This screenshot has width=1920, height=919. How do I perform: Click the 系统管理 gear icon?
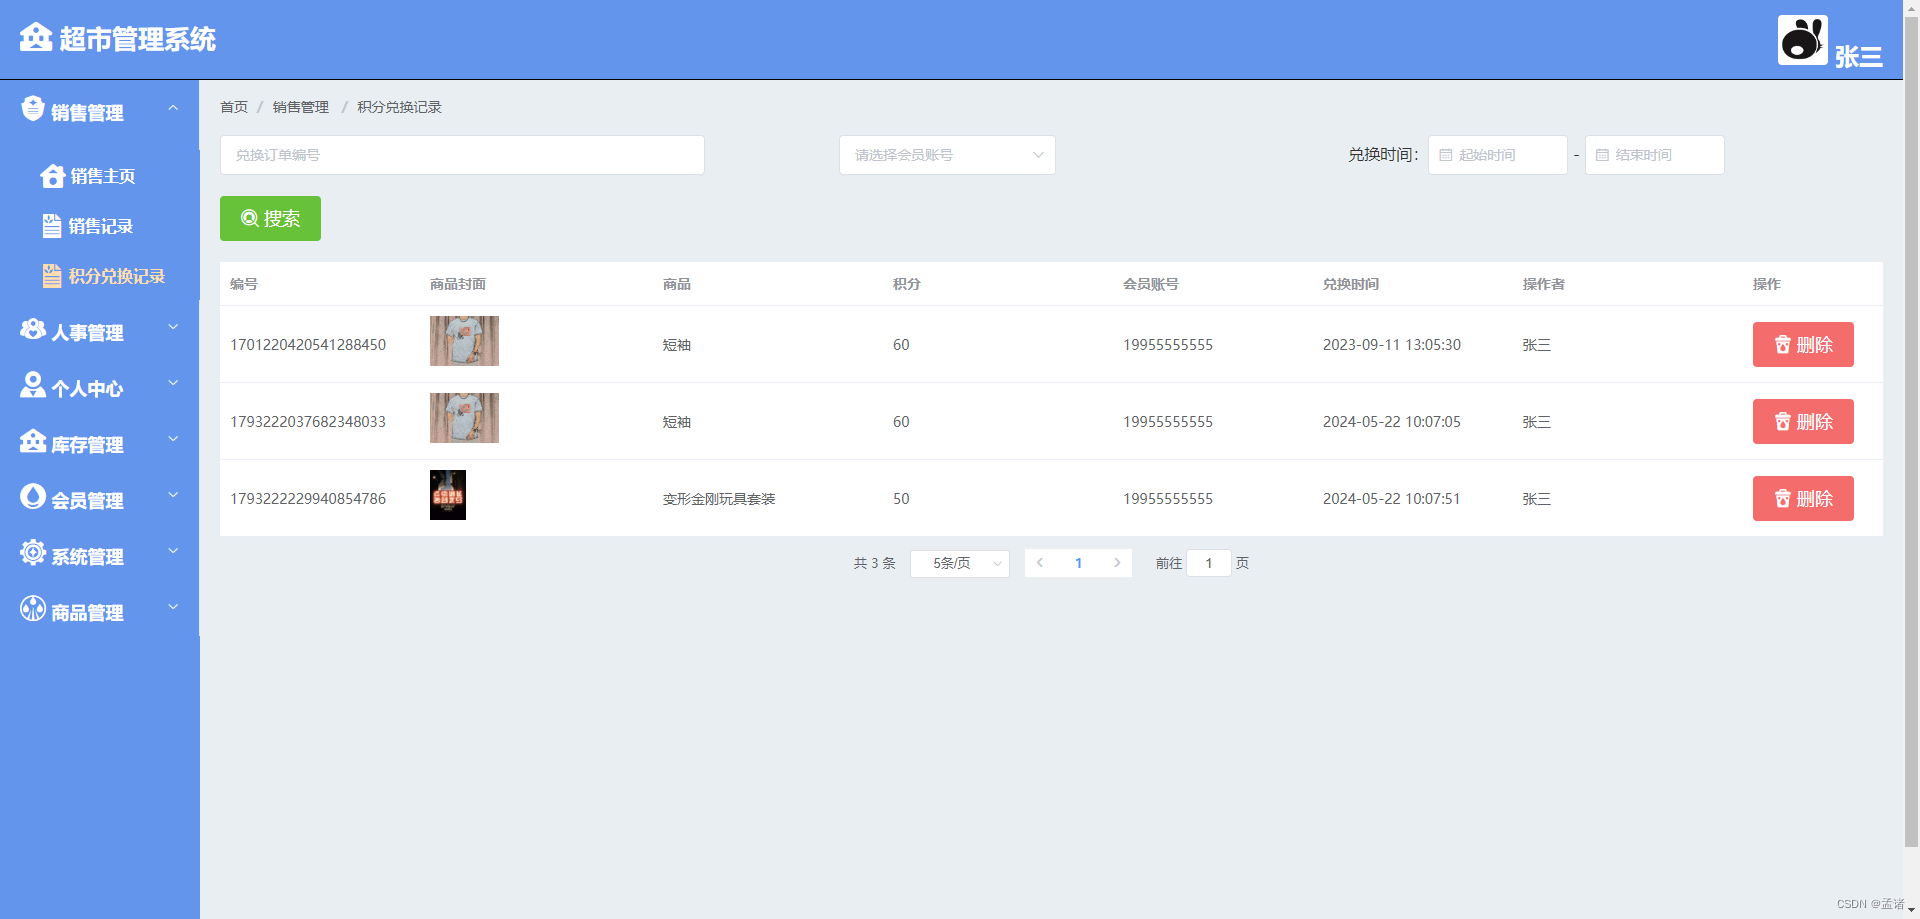point(33,552)
